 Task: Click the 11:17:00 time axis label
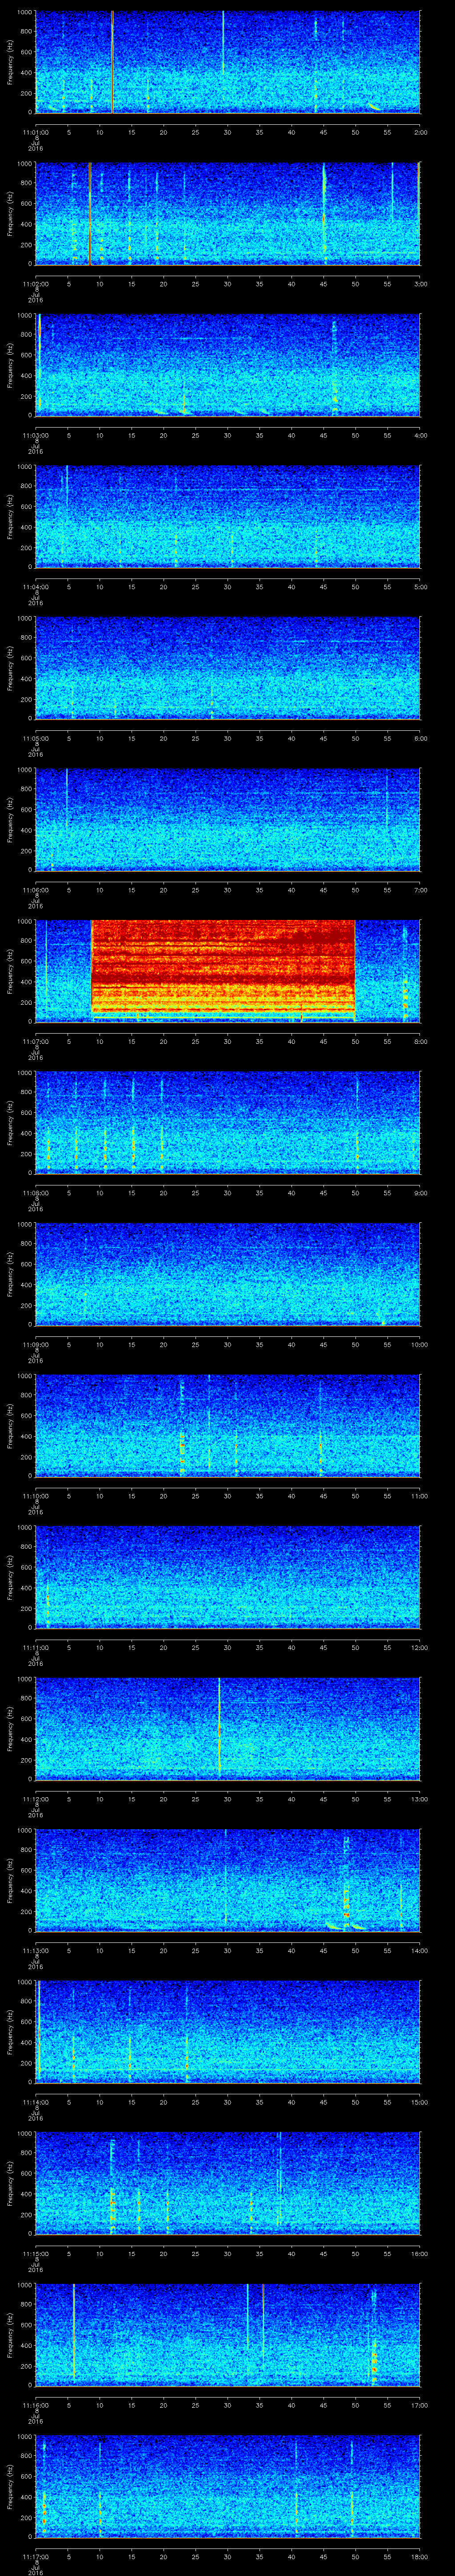(35, 2556)
